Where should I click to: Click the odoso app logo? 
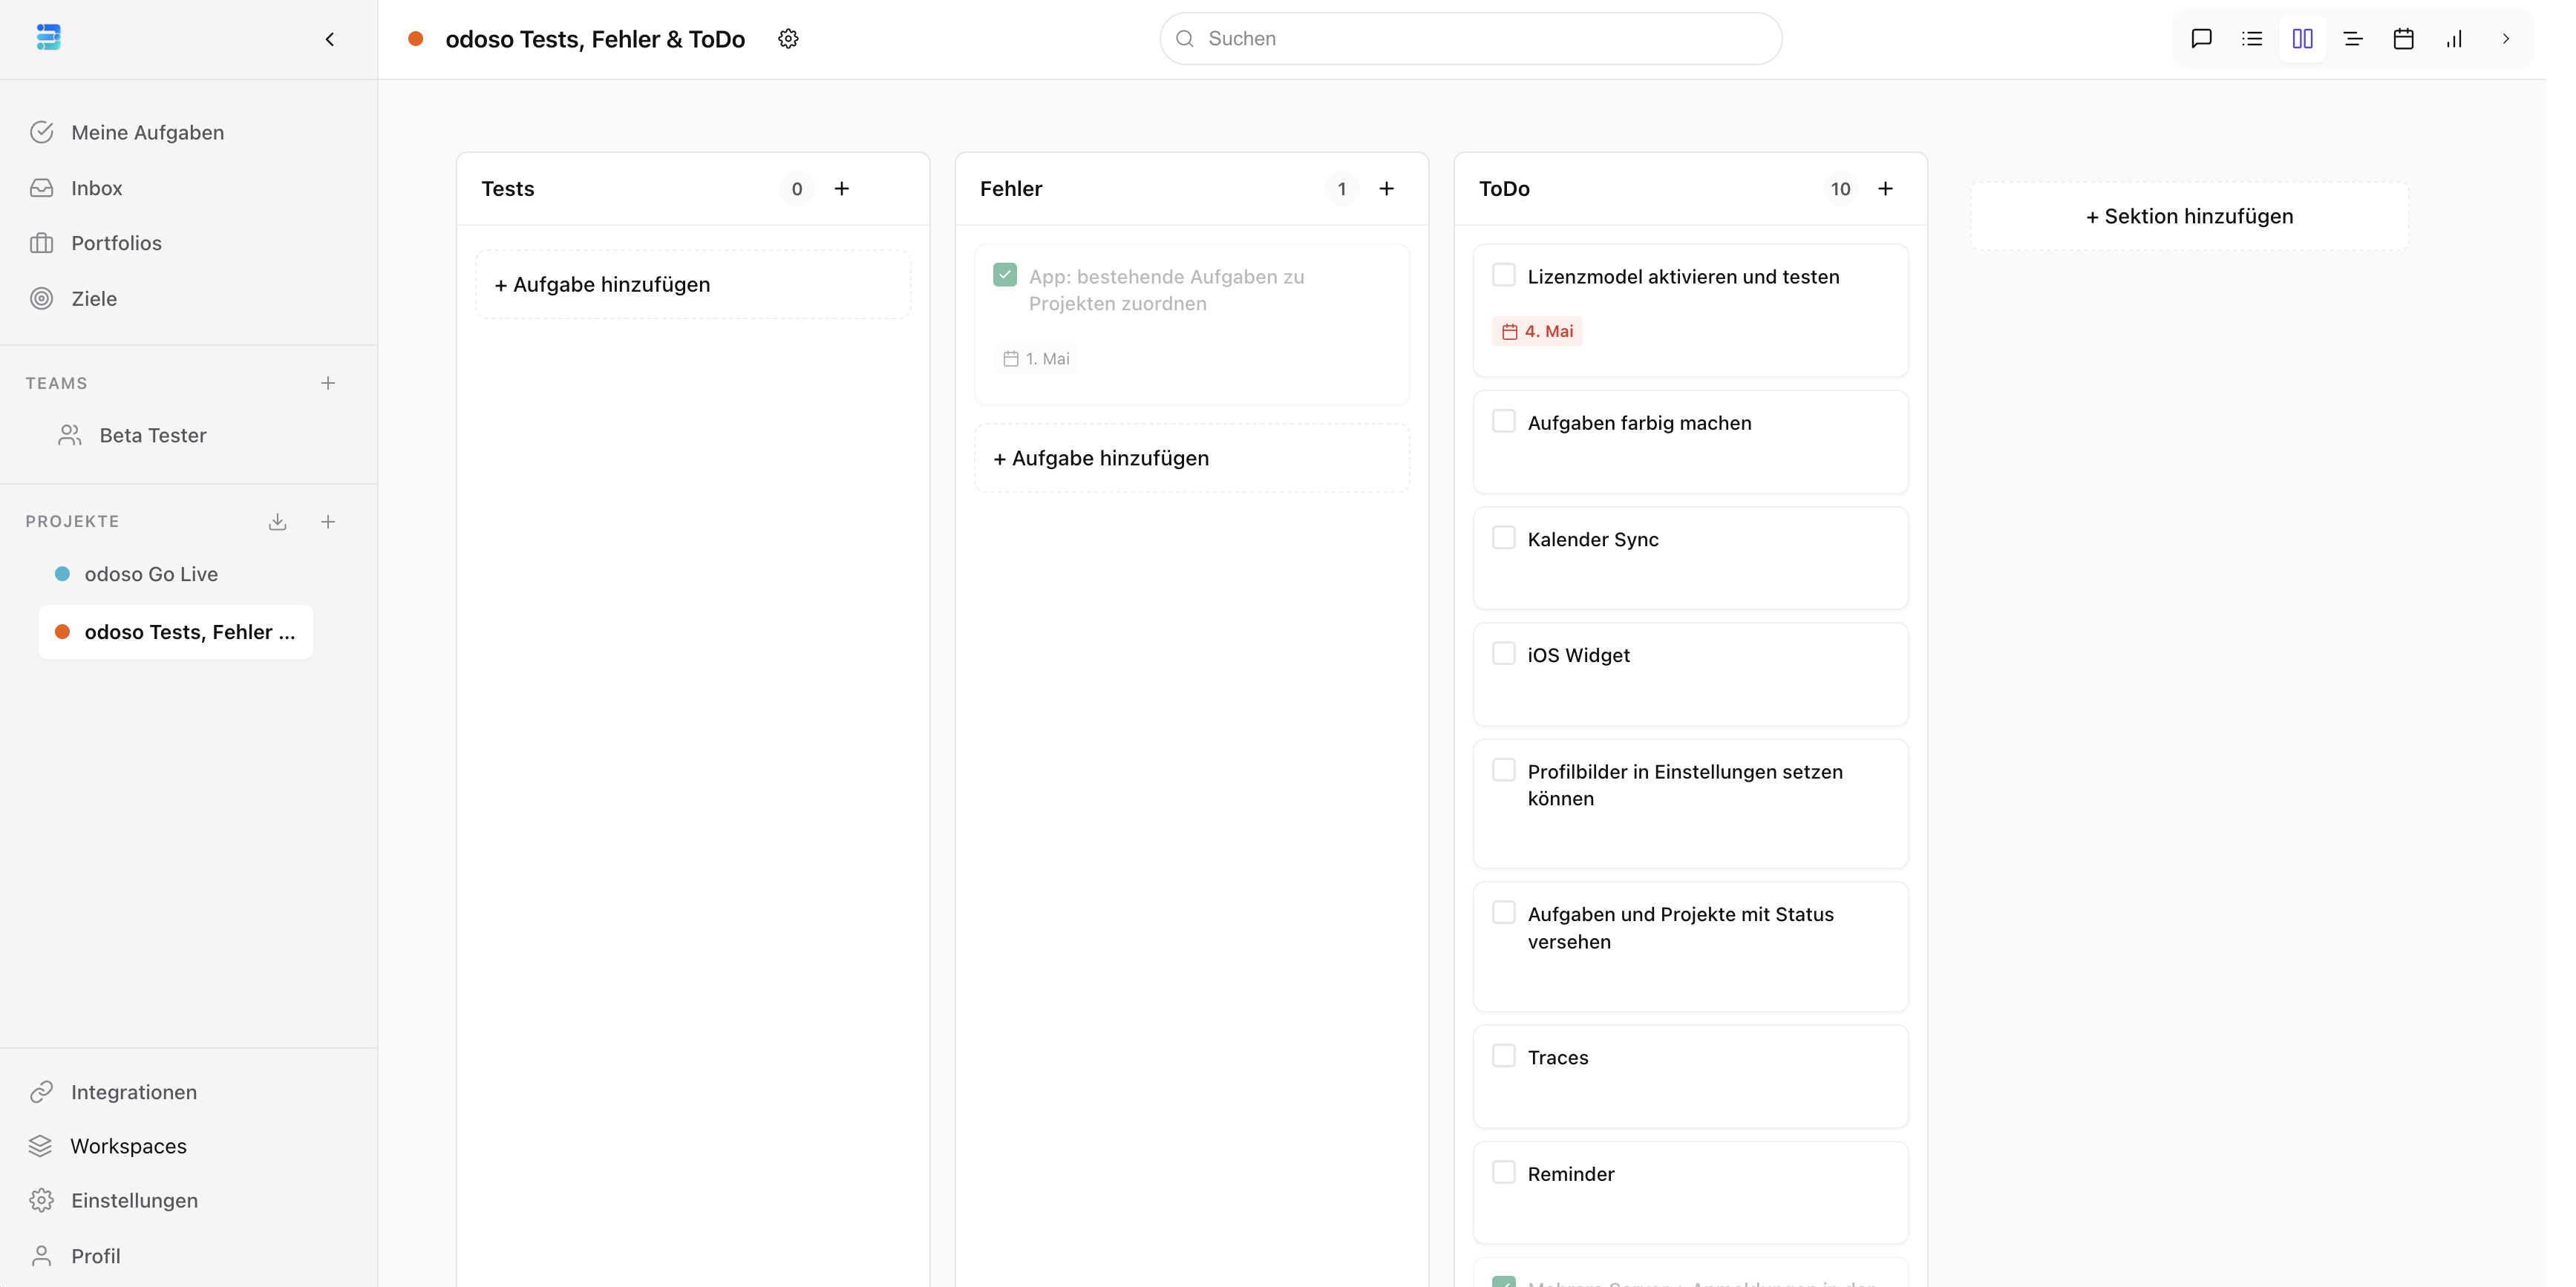point(48,38)
